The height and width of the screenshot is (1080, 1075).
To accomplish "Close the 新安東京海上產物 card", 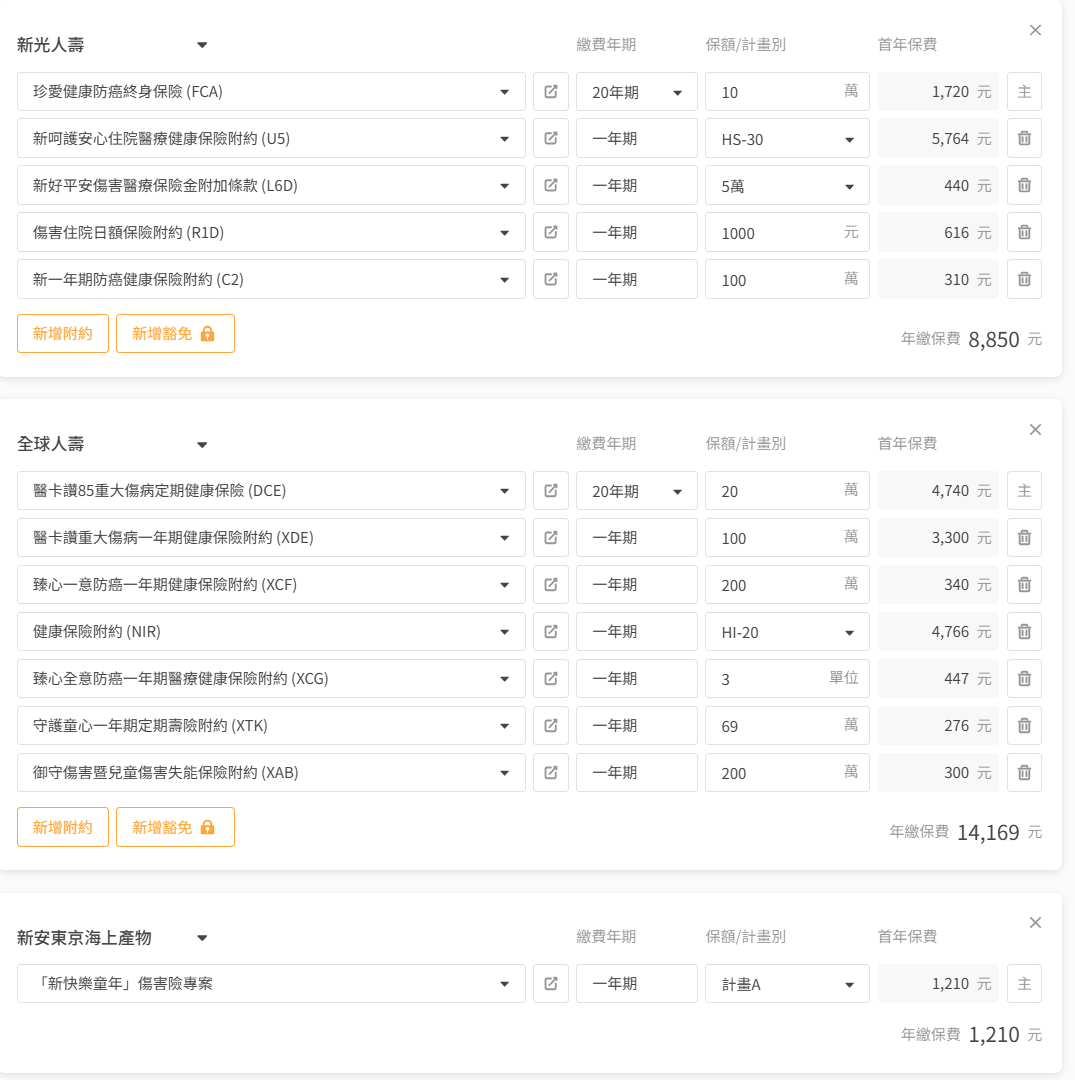I will pos(1035,923).
